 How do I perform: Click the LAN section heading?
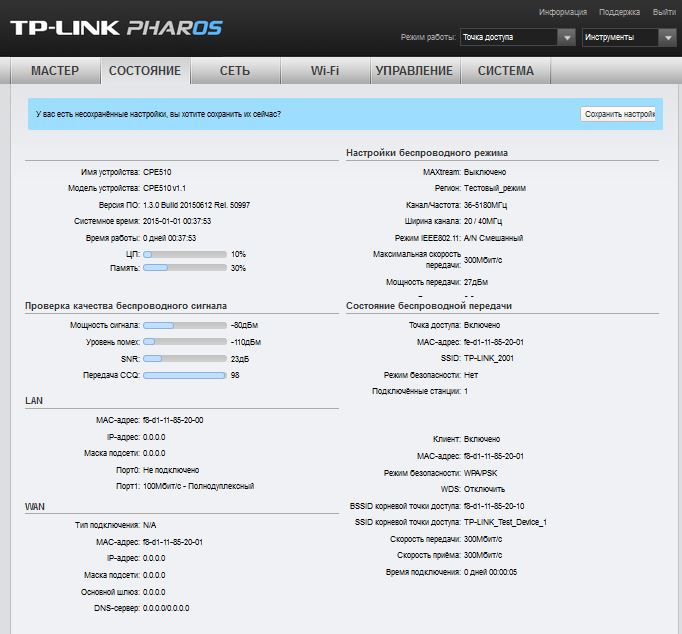coord(34,401)
